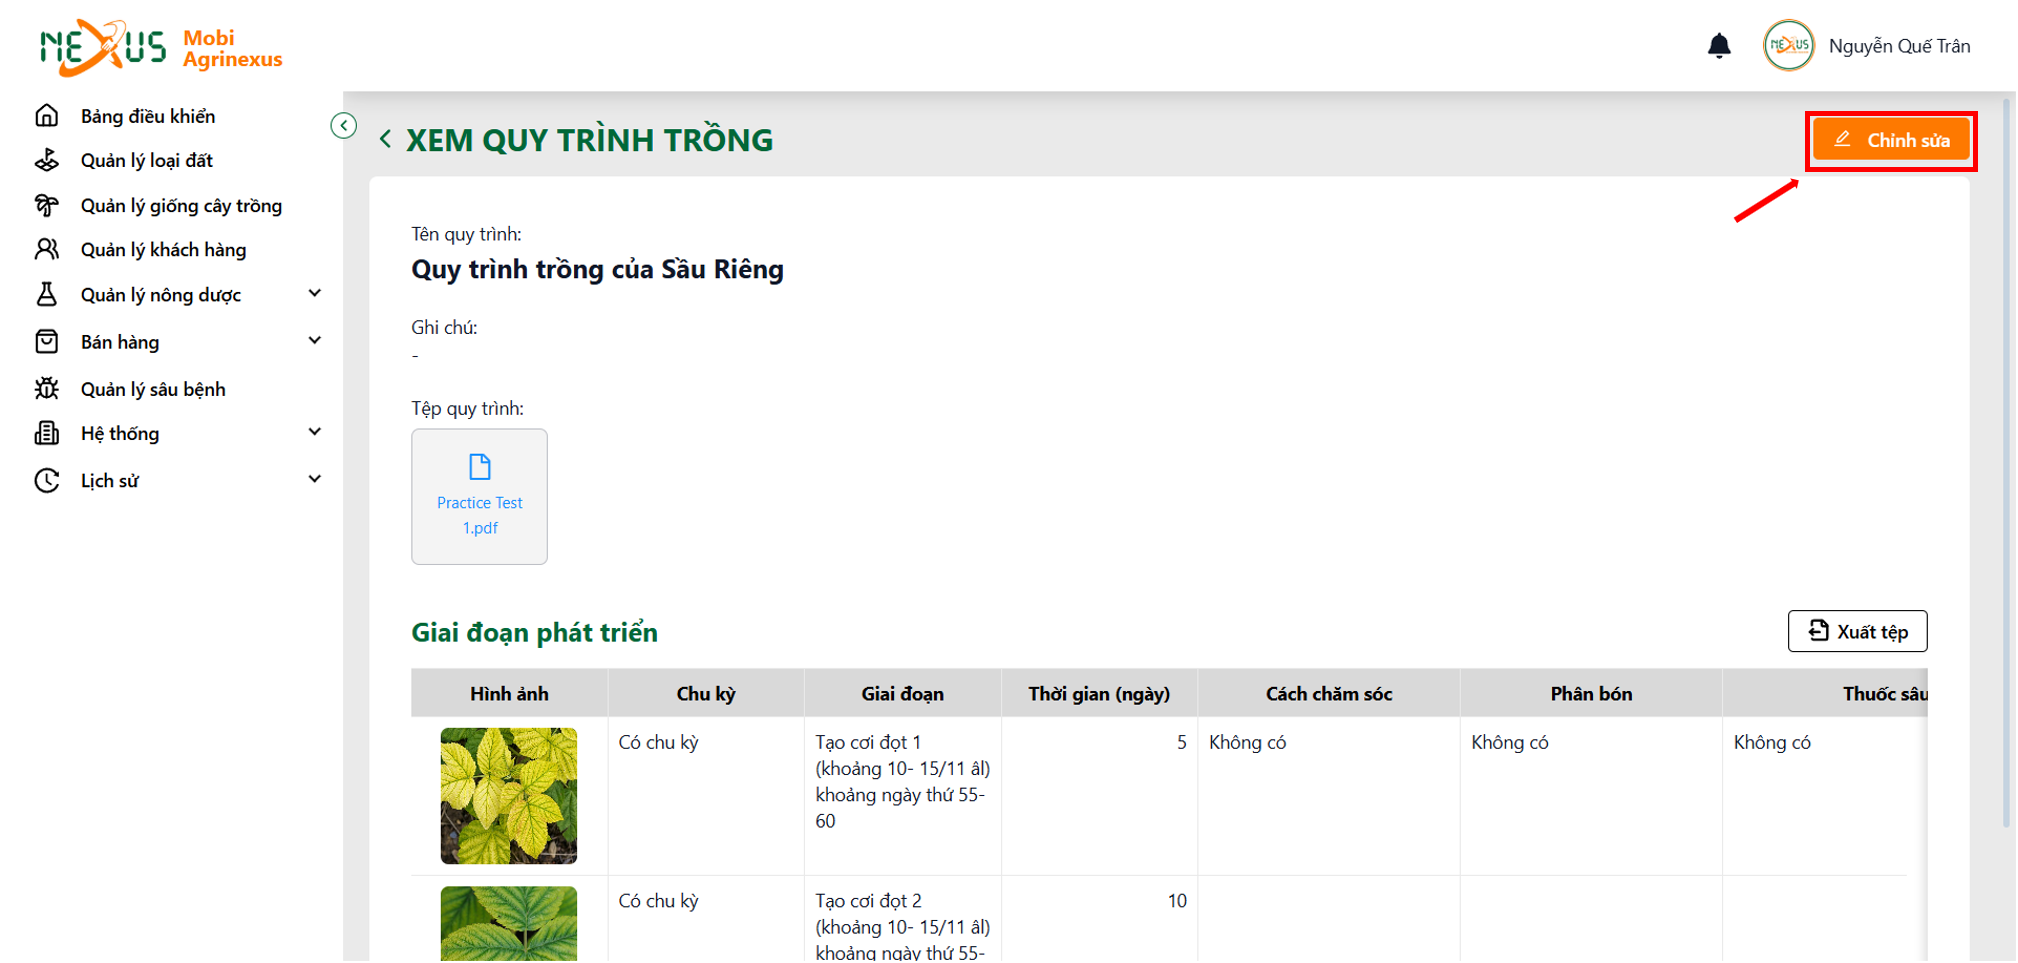Click the Practice Test 1.pdf file icon
Screen dimensions: 2018x963
[480, 467]
